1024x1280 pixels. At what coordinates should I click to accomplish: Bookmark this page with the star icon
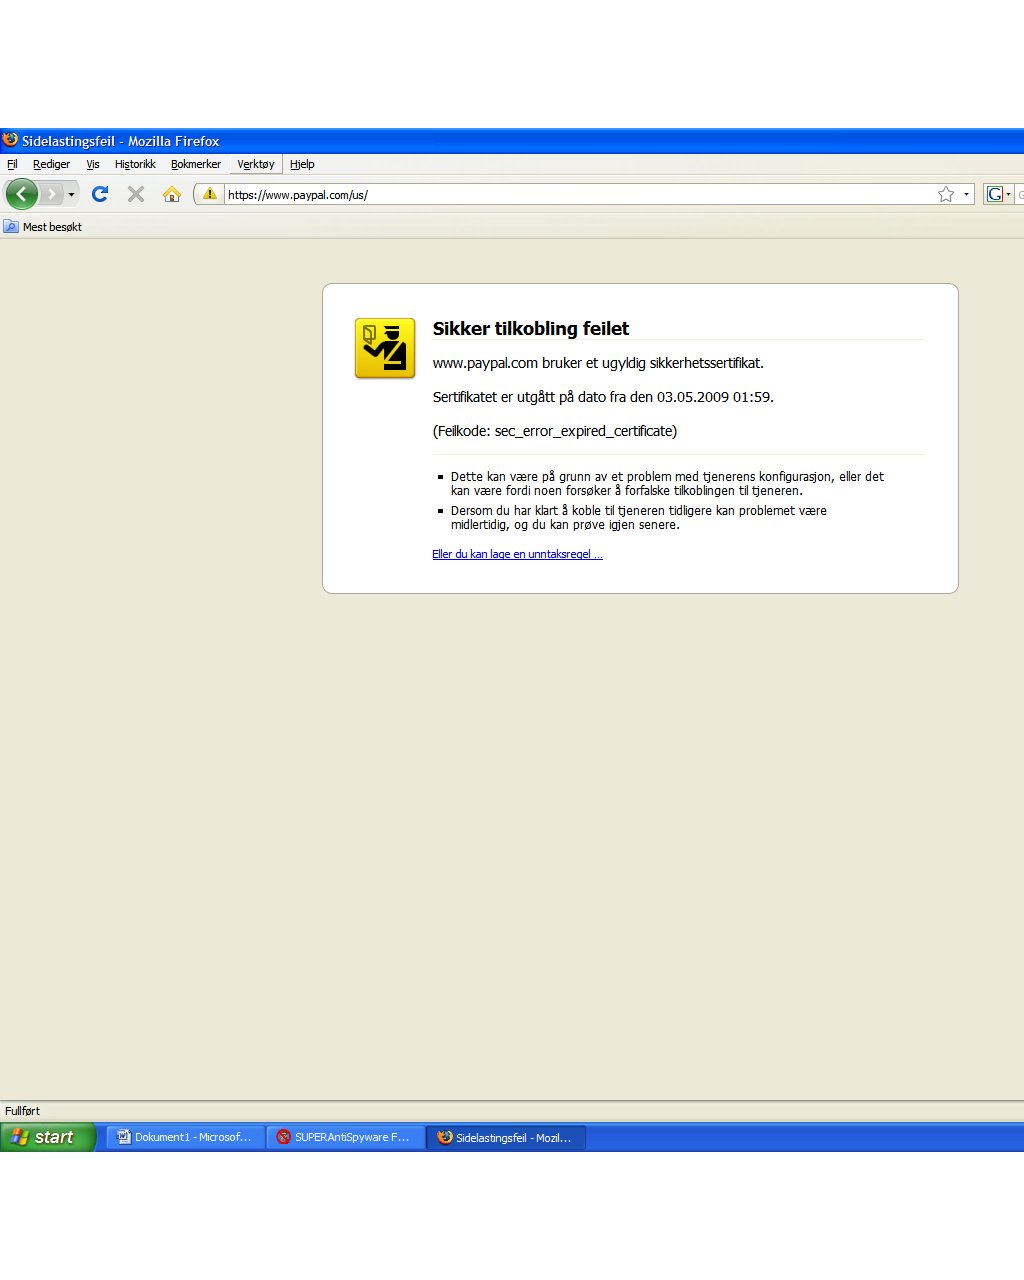pos(946,194)
